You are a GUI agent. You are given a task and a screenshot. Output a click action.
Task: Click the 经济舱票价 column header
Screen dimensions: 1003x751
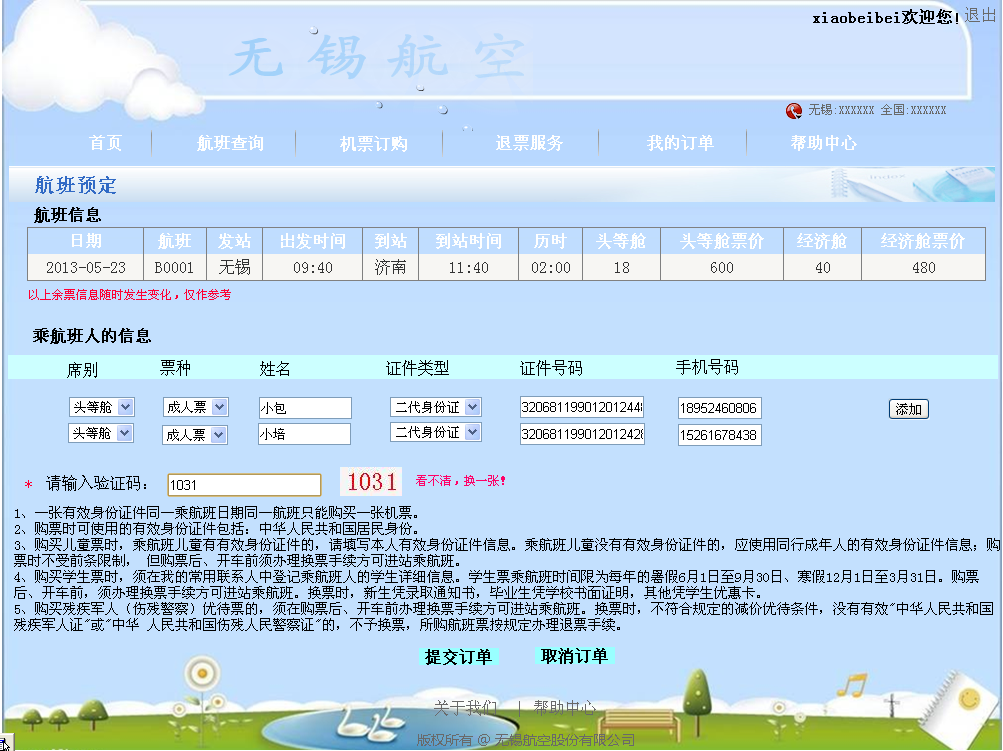point(923,241)
